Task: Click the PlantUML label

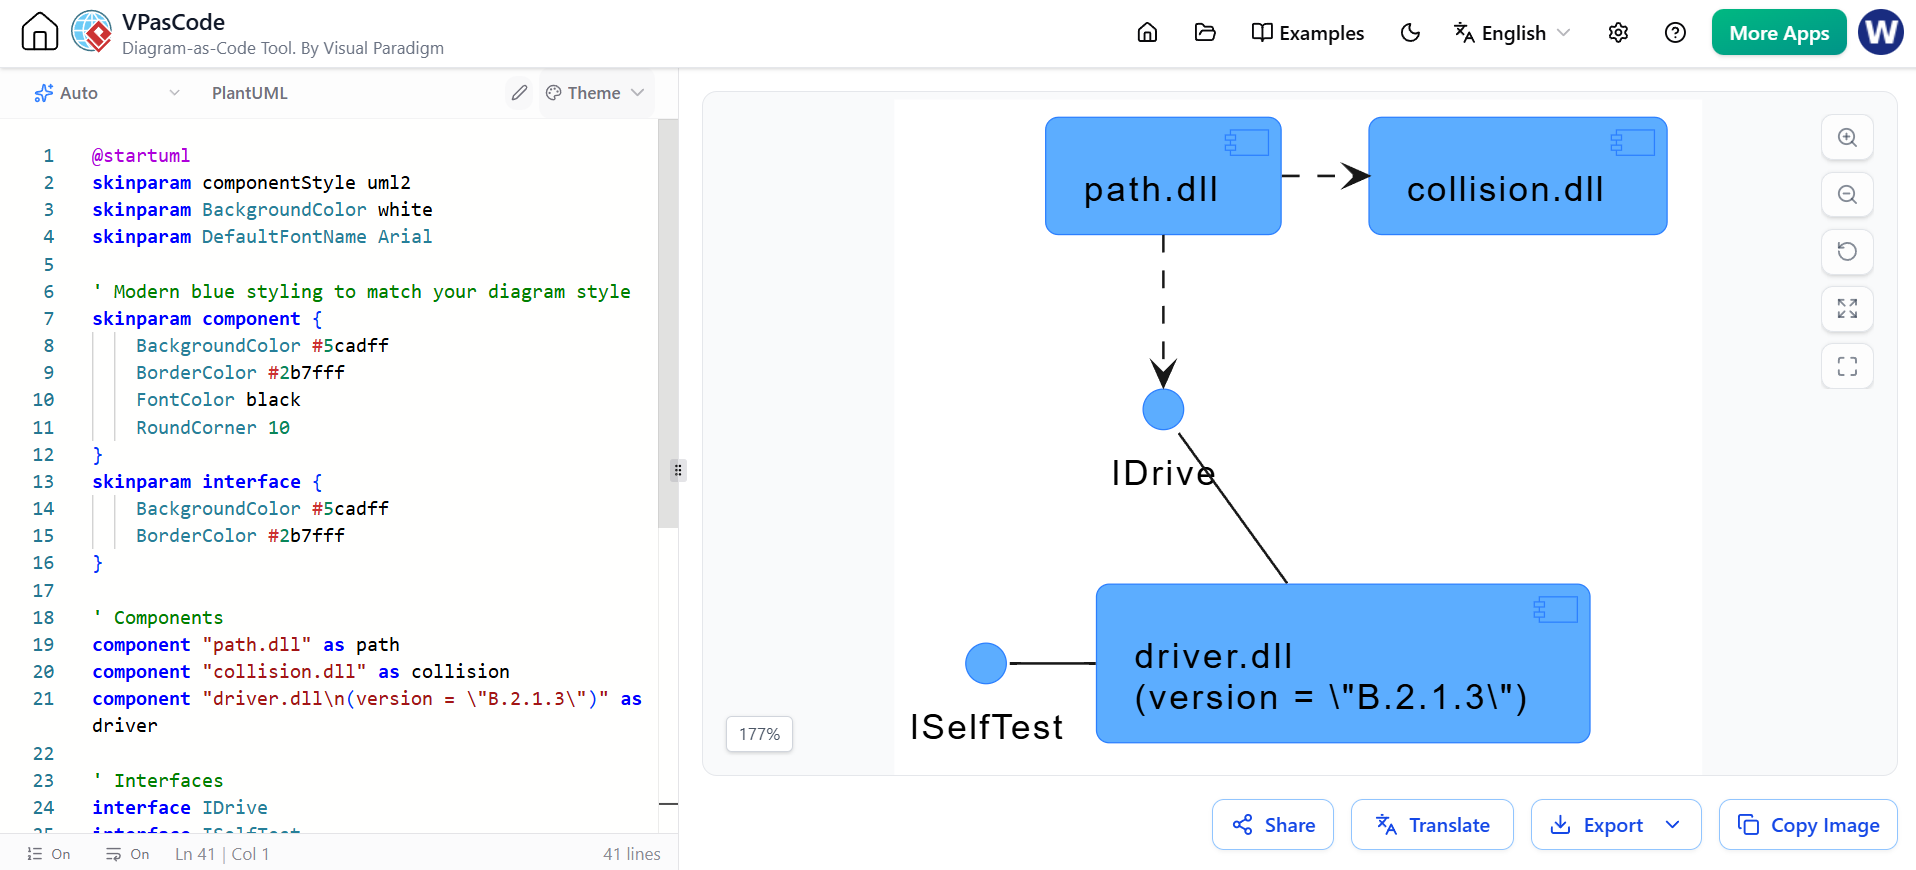Action: click(250, 93)
